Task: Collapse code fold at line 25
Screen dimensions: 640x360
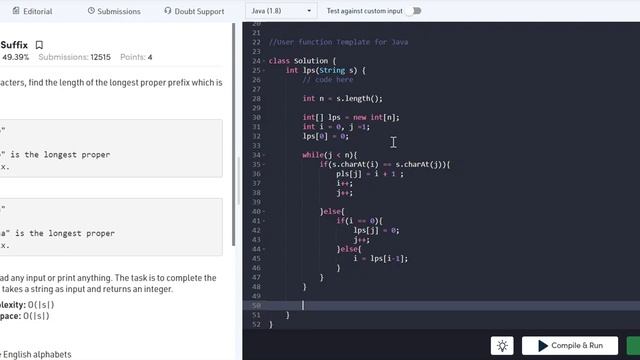Action: [264, 71]
